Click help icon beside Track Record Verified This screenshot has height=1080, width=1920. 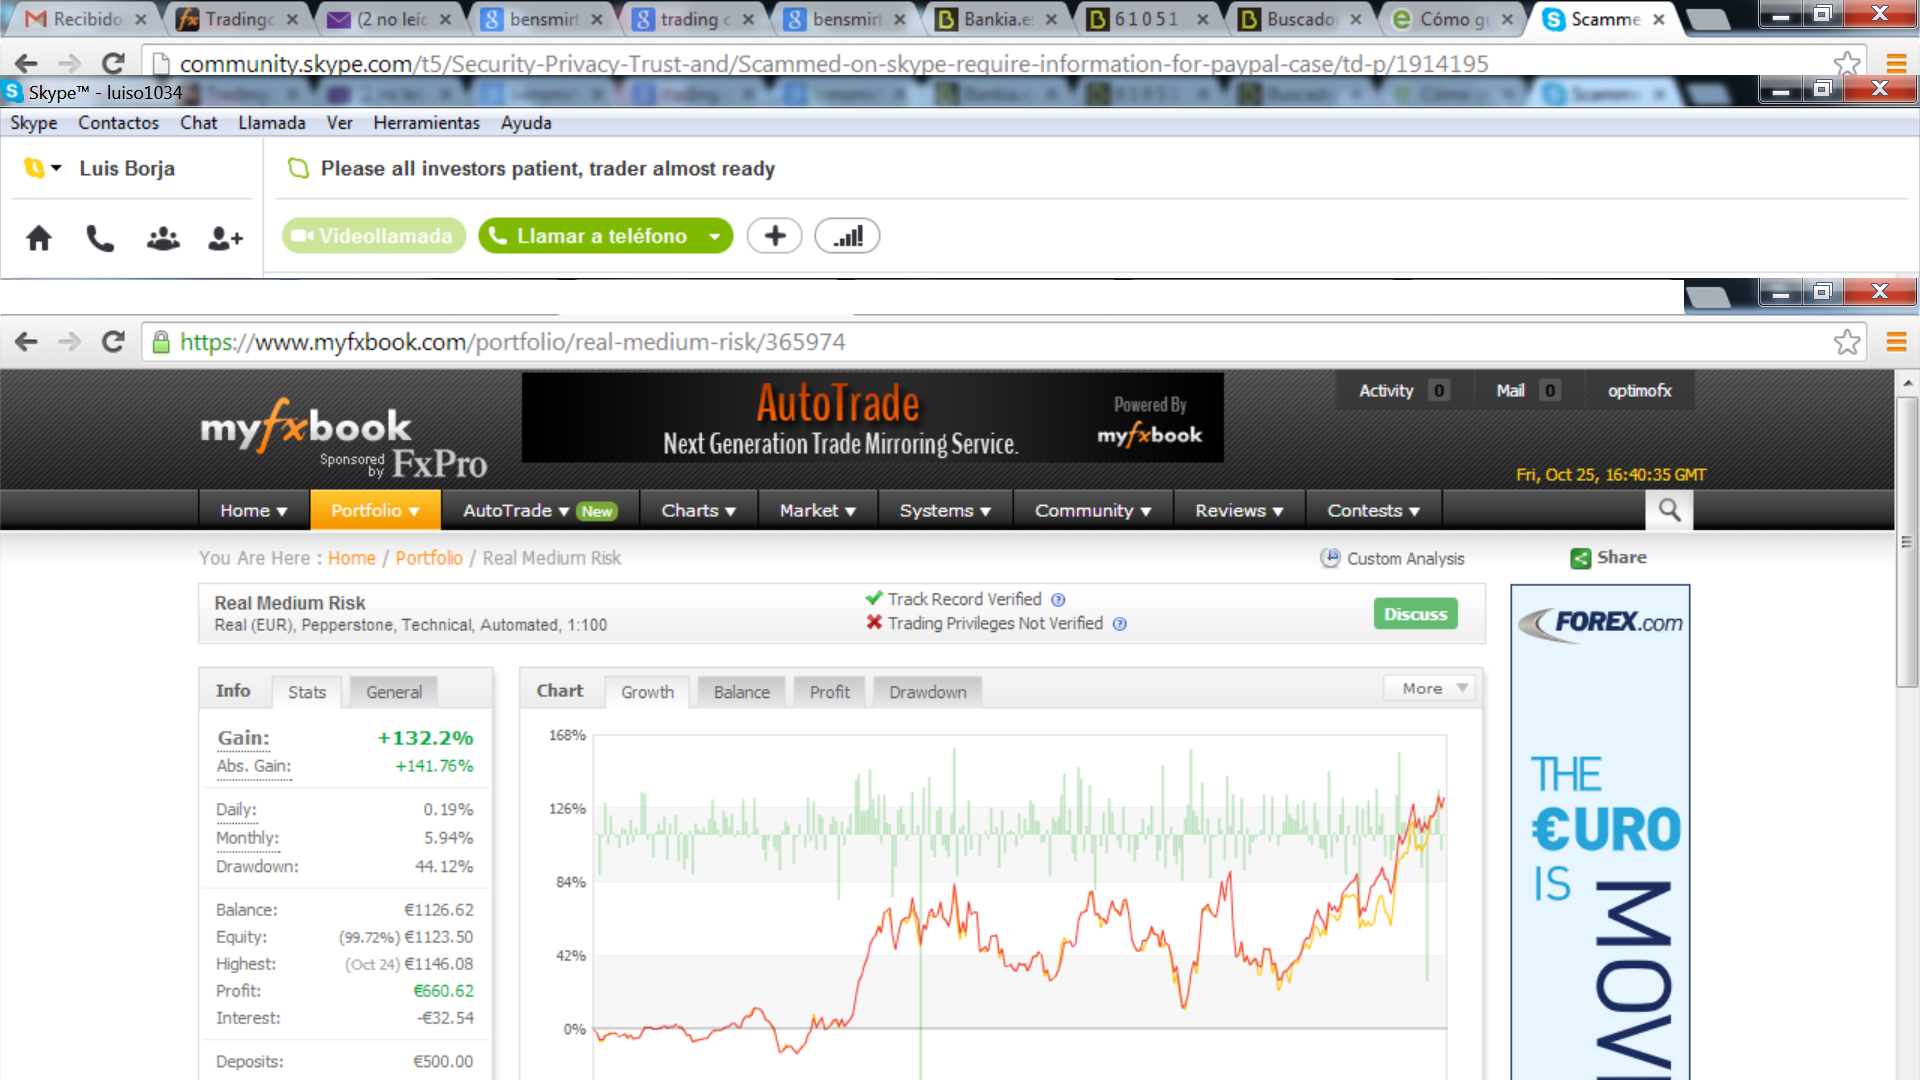tap(1058, 600)
